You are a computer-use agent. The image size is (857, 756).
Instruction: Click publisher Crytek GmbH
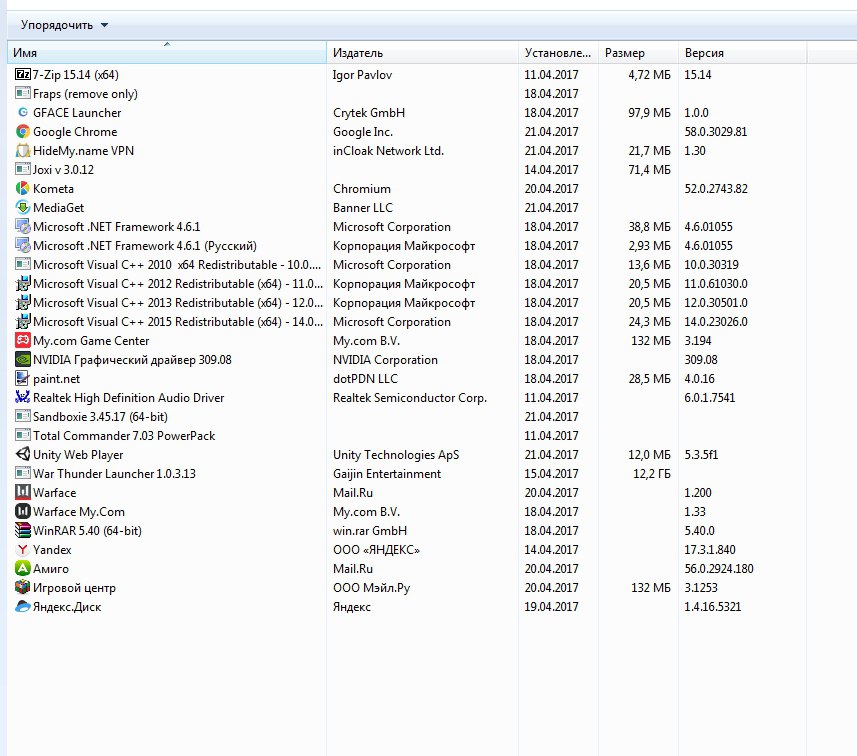tap(369, 113)
